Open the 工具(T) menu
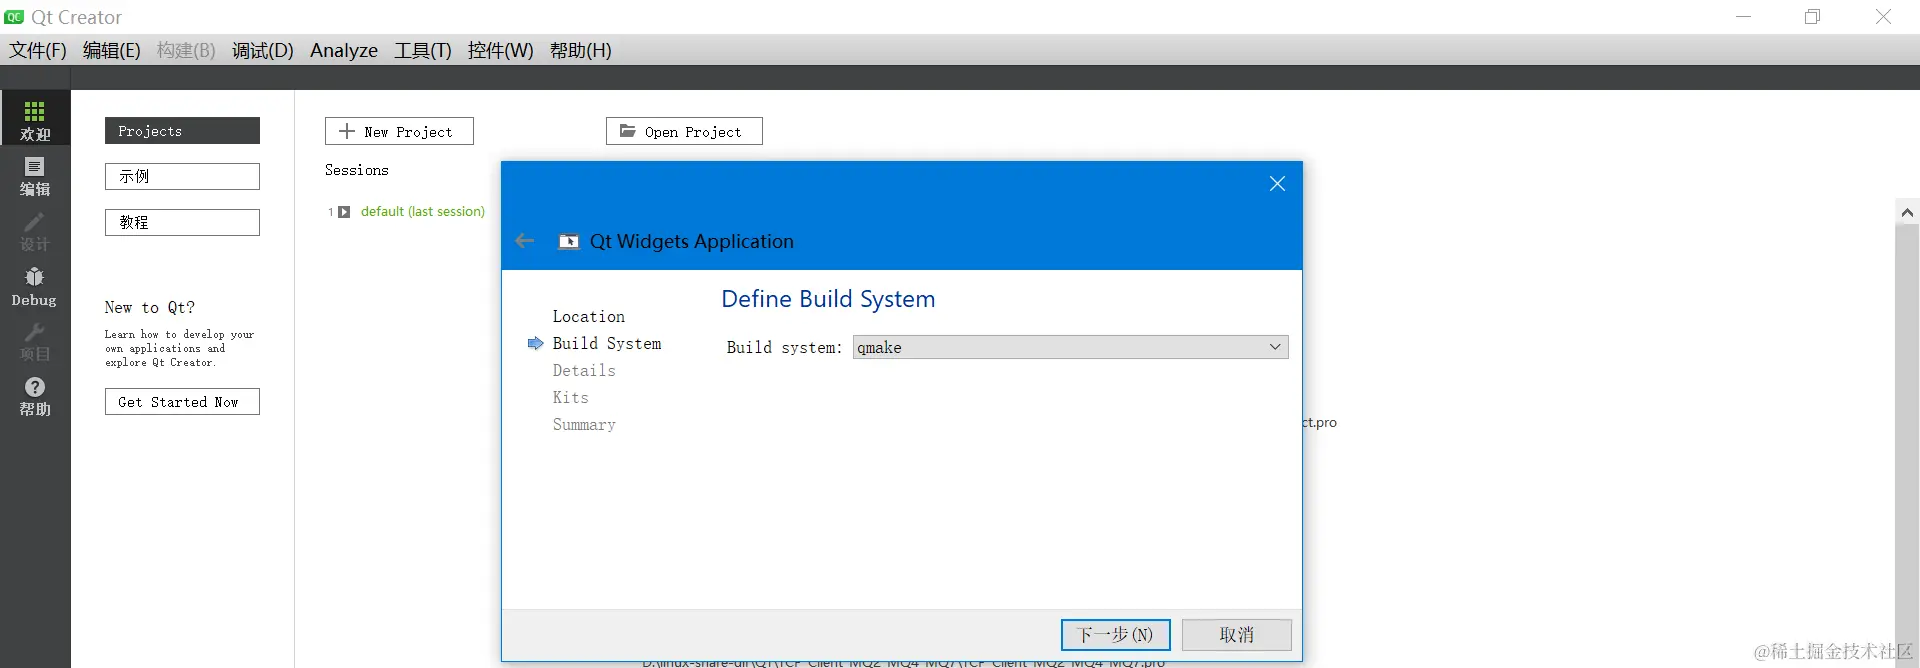This screenshot has height=668, width=1920. click(x=422, y=50)
